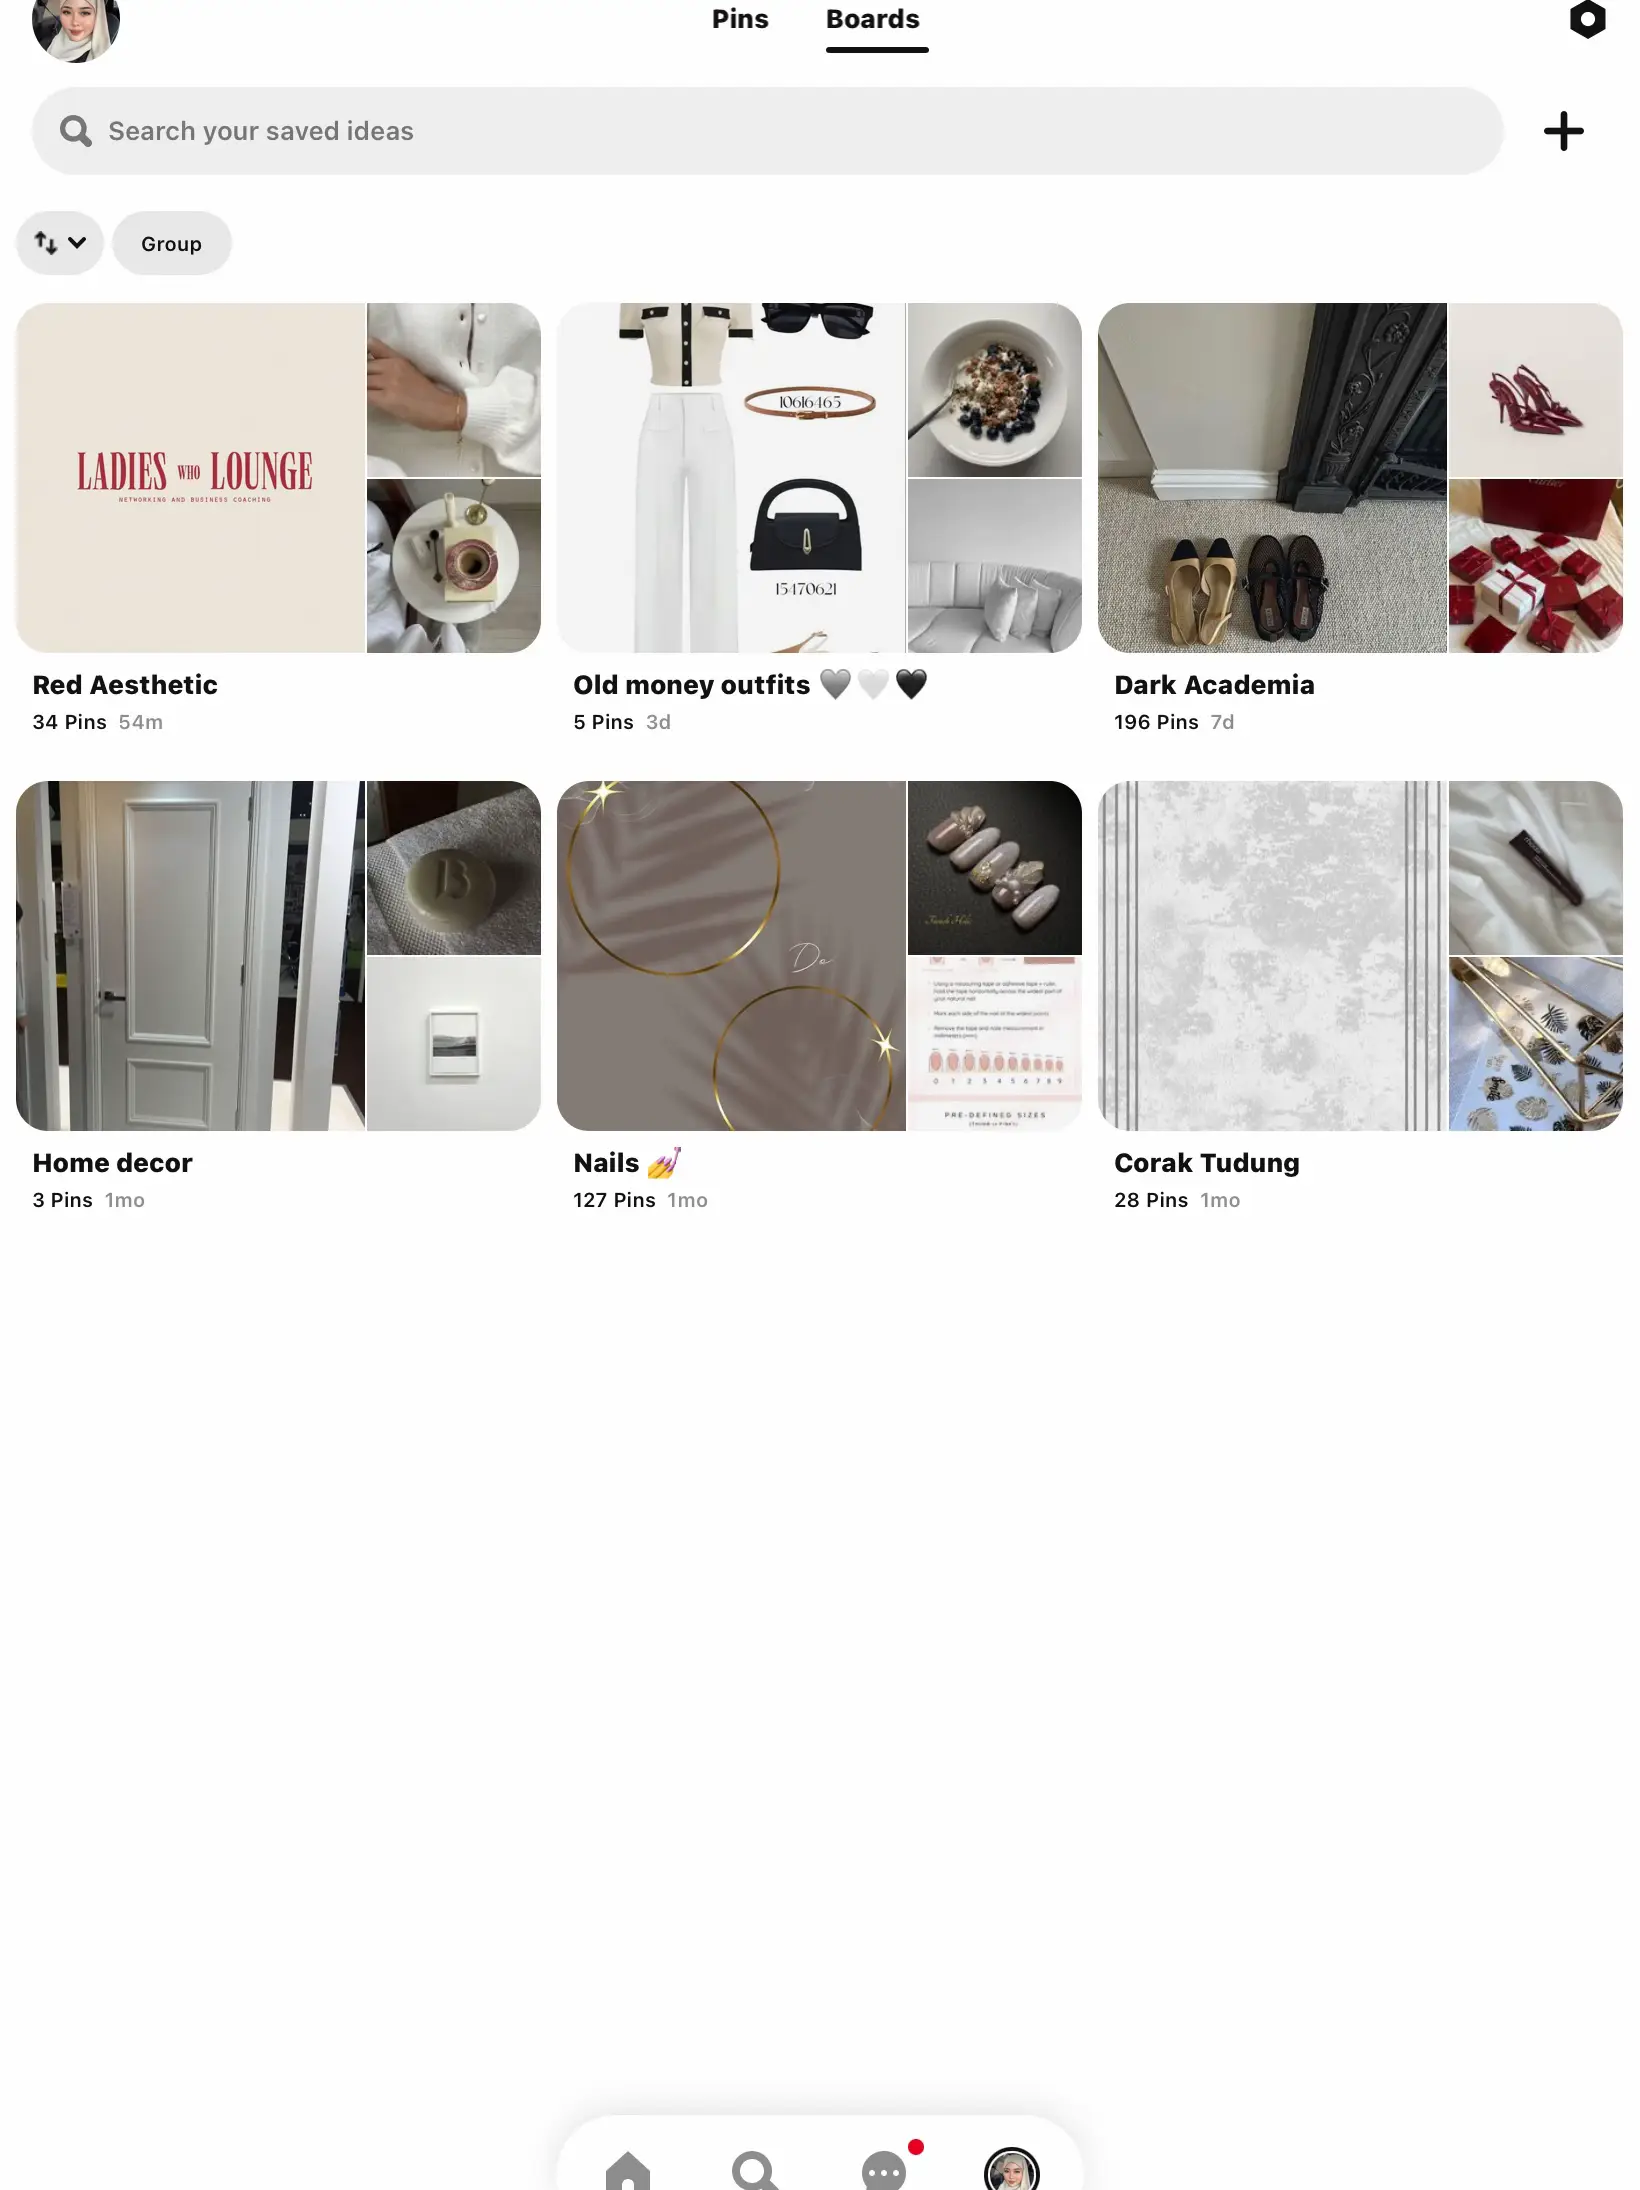The width and height of the screenshot is (1640, 2190).
Task: Open the settings hexagon icon
Action: [1587, 19]
